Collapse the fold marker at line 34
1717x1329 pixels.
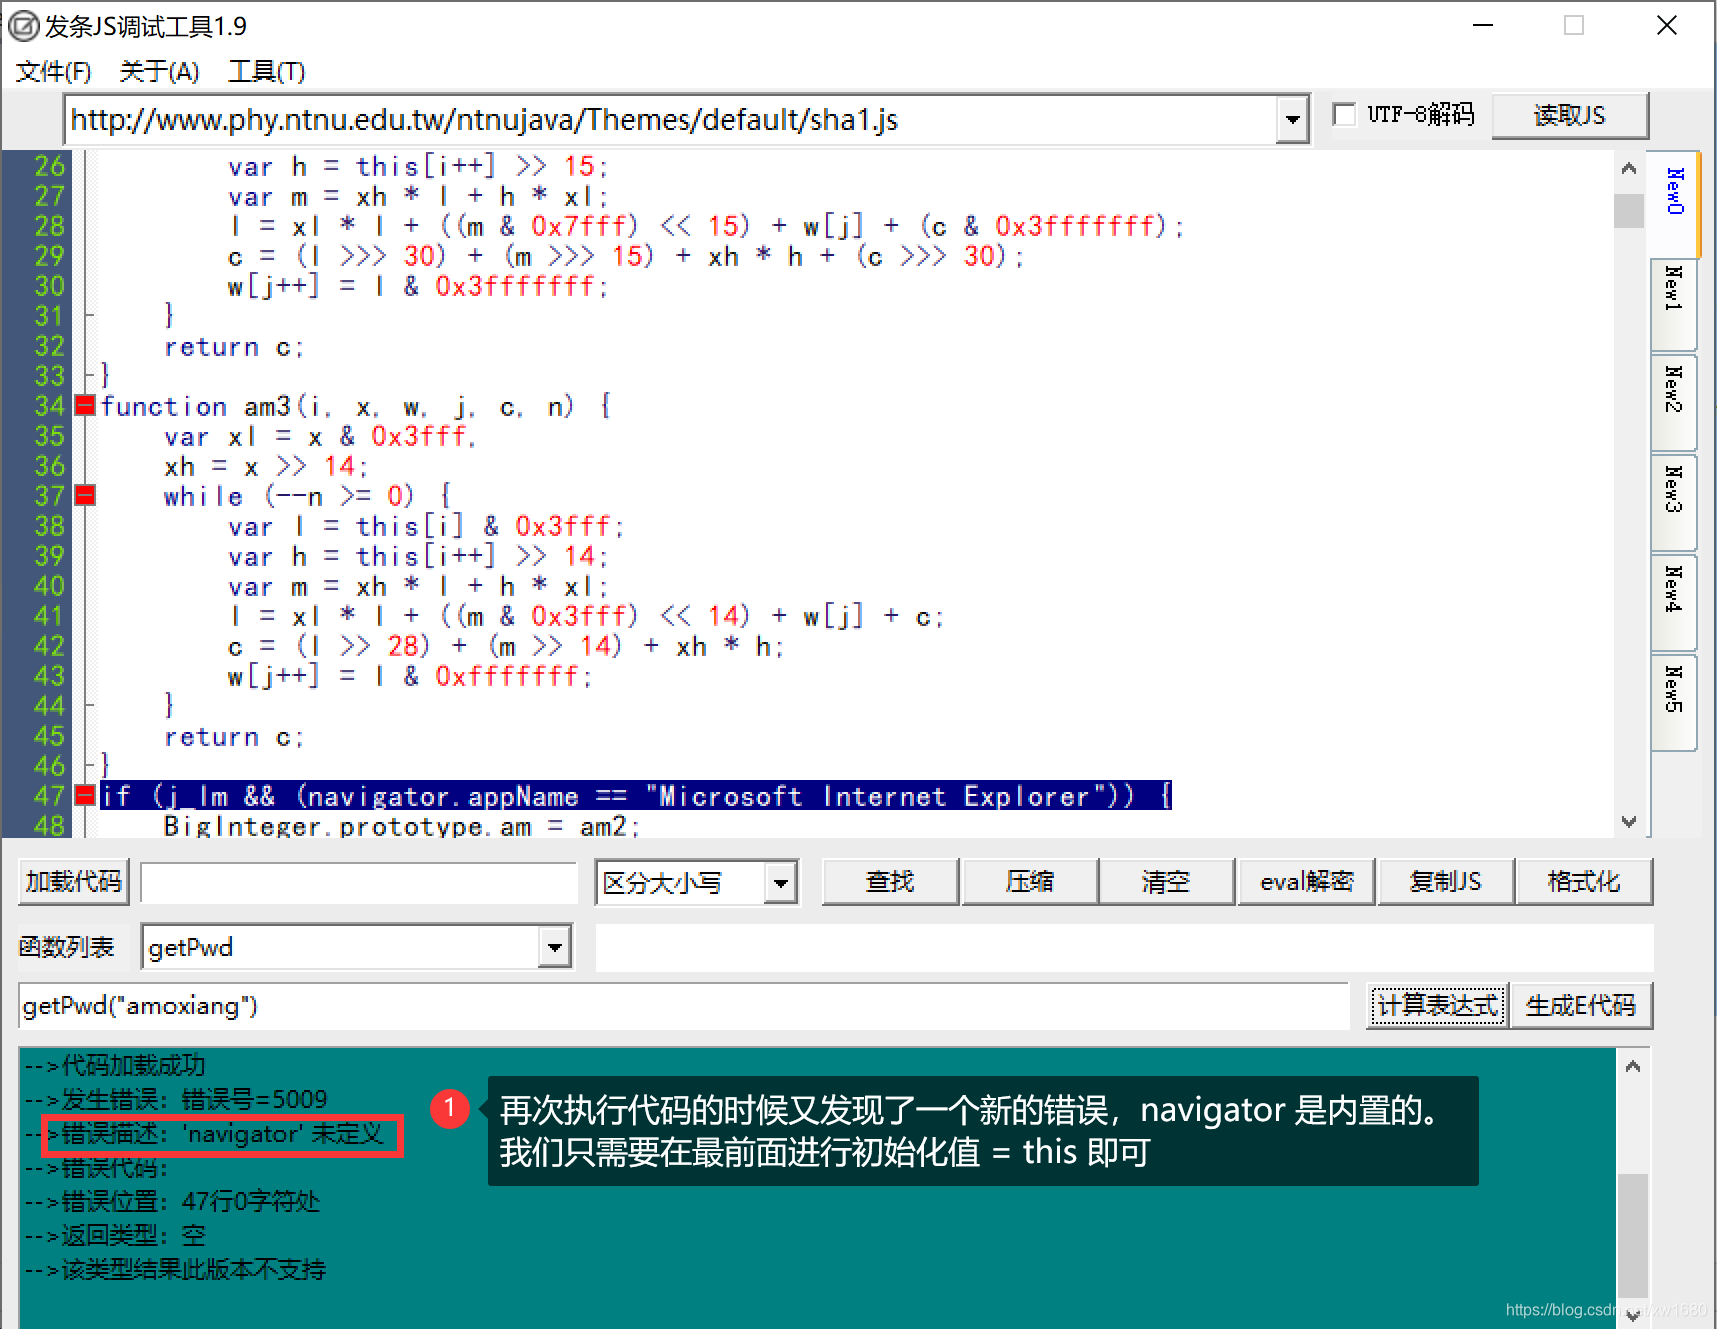coord(85,405)
